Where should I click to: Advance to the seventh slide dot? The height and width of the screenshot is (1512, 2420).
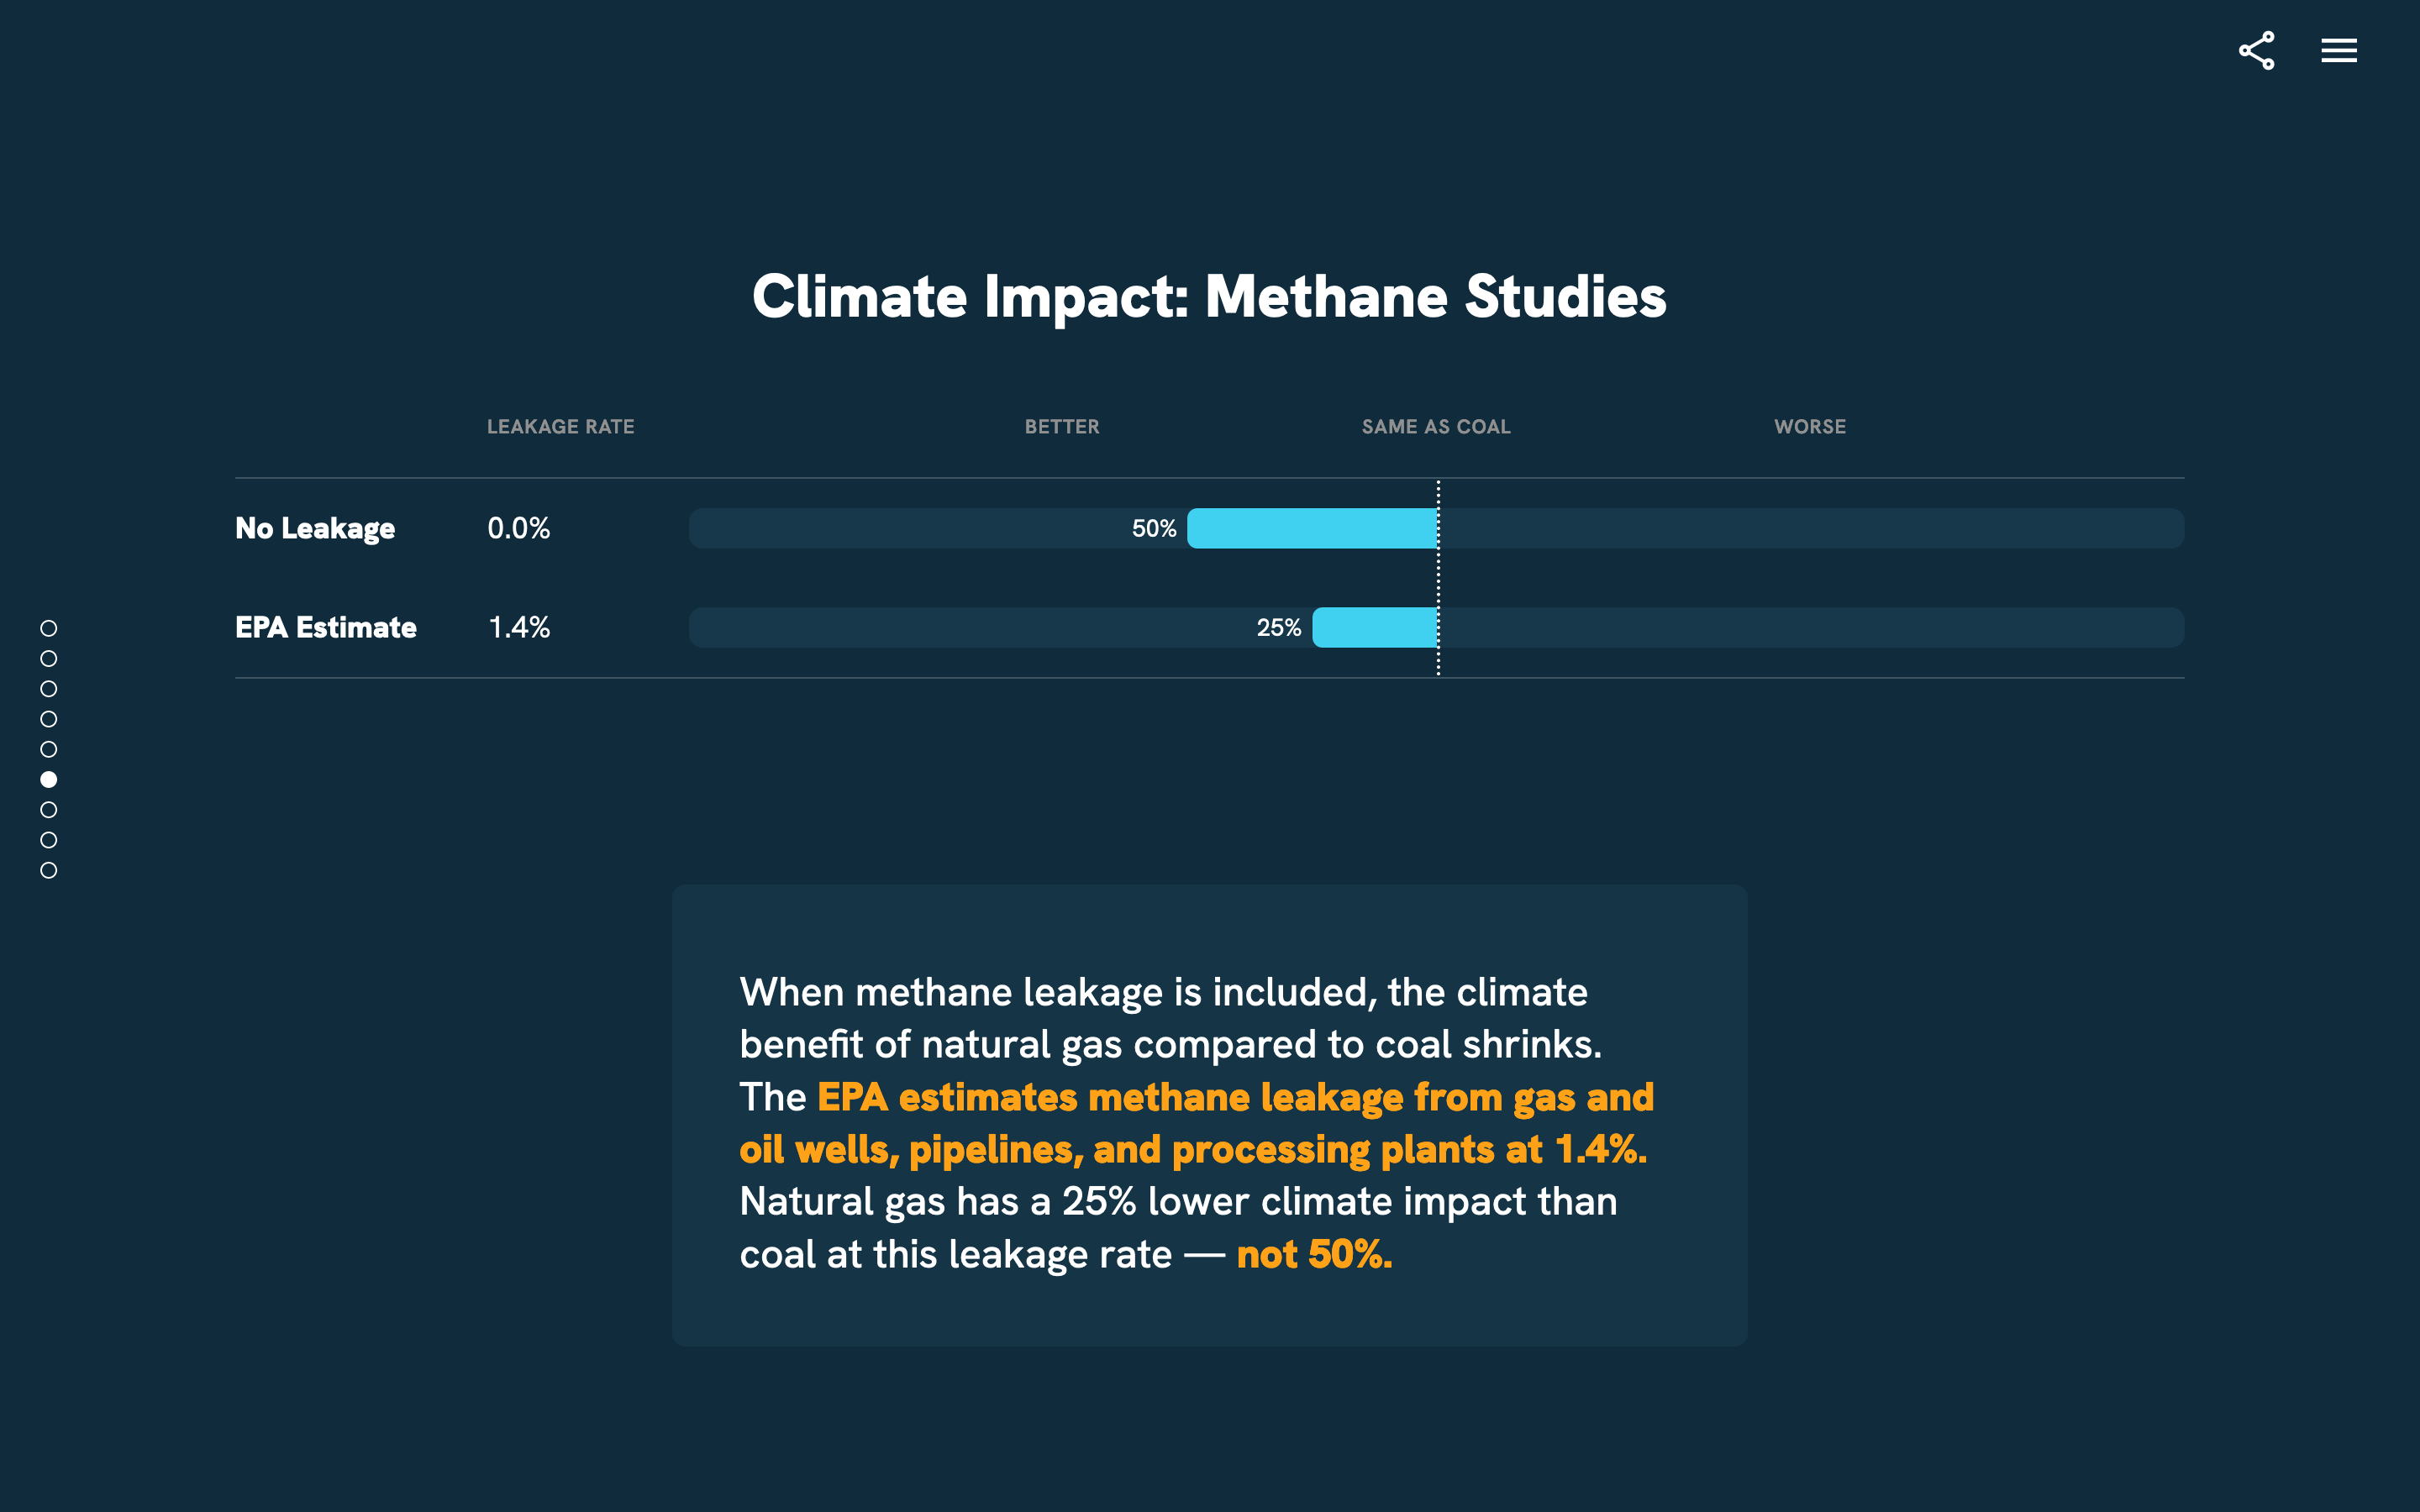click(x=47, y=808)
